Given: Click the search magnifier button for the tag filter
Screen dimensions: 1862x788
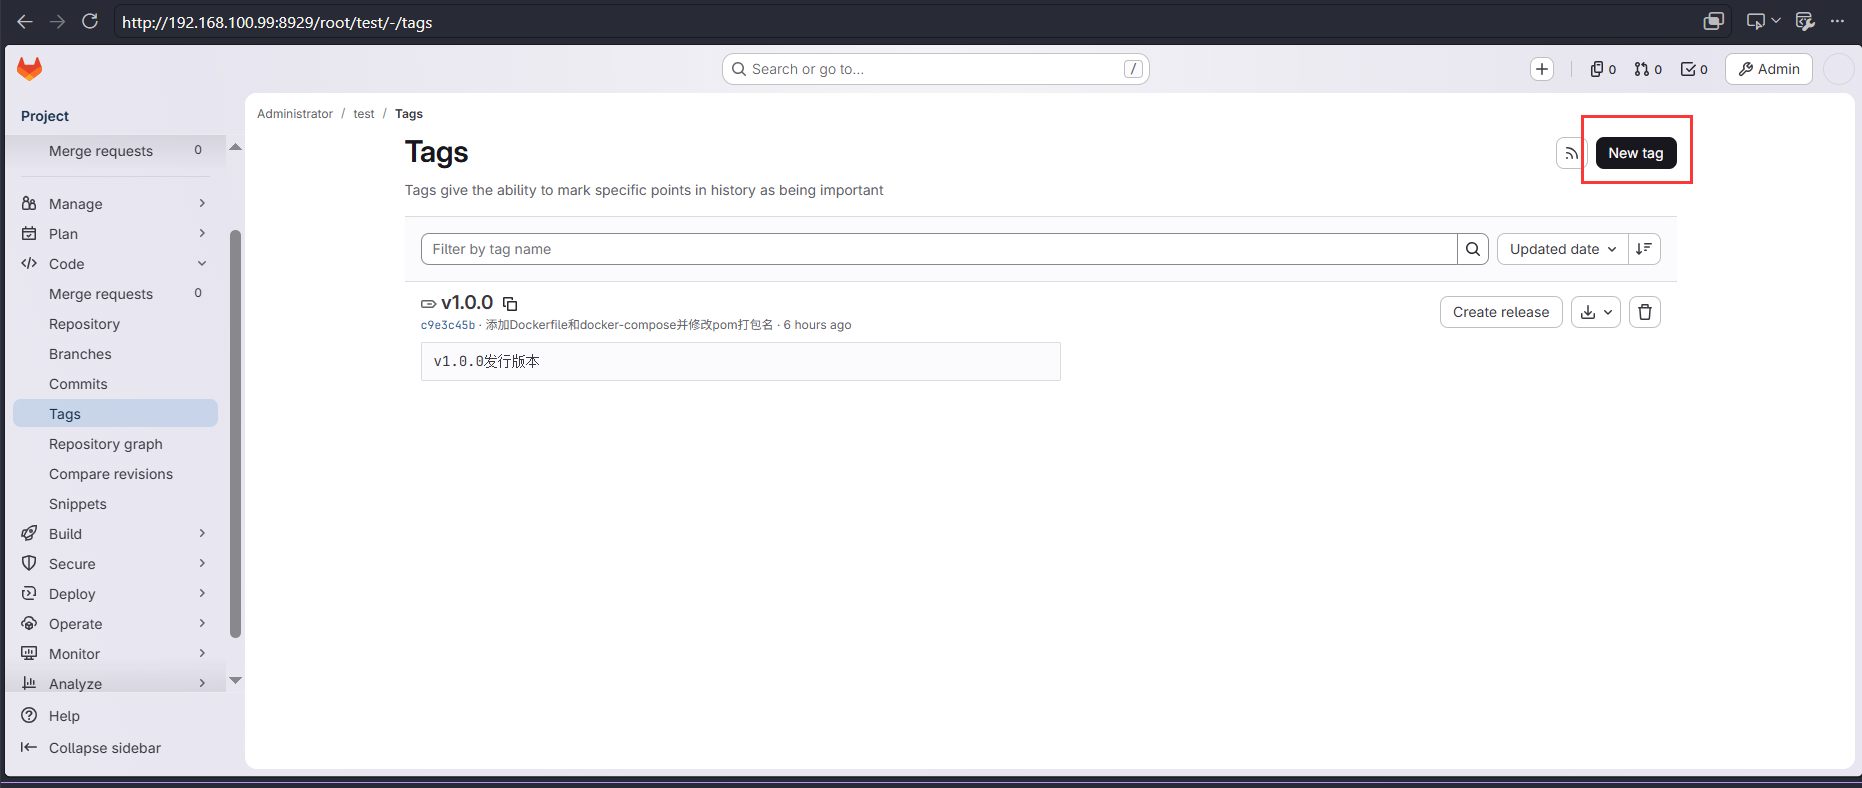Looking at the screenshot, I should point(1473,249).
